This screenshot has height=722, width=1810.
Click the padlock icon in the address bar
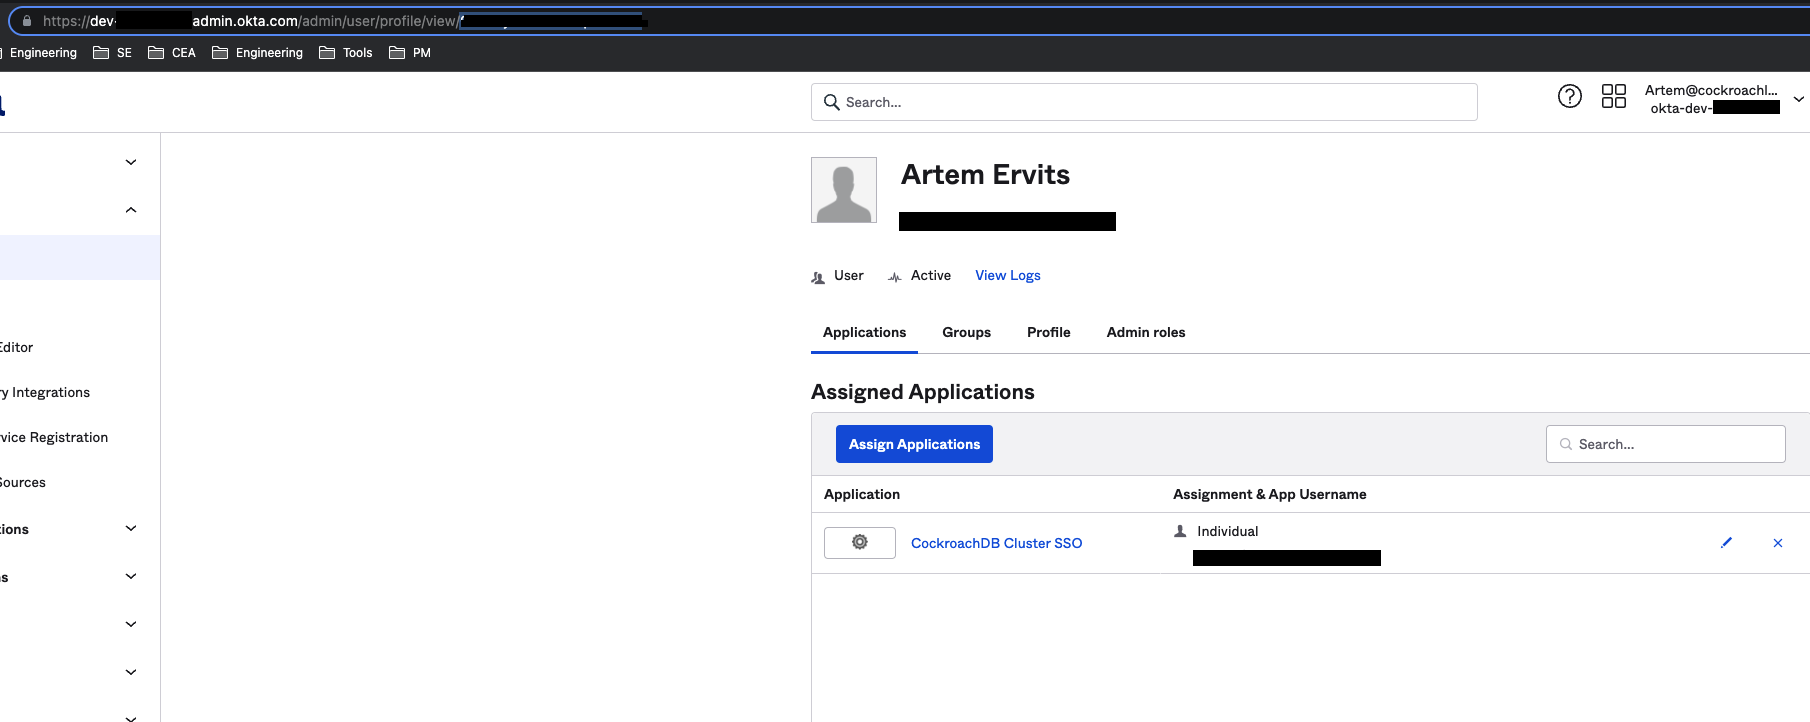[x=27, y=21]
